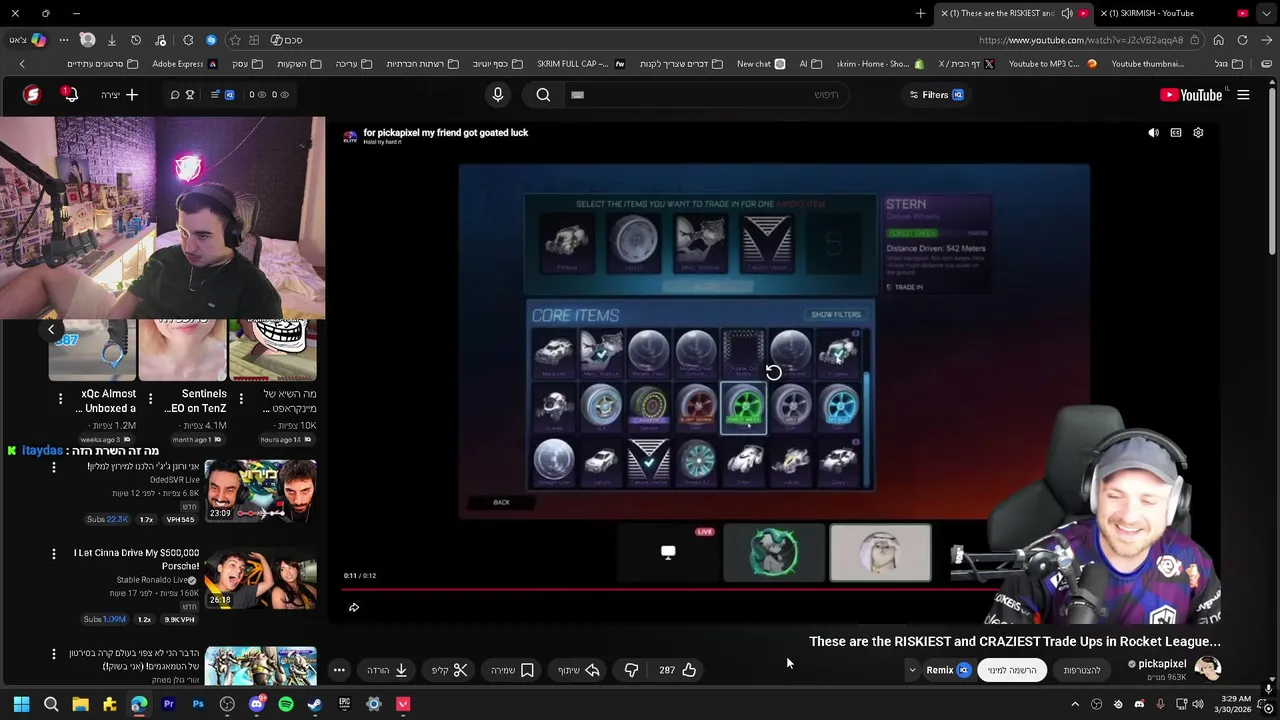The width and height of the screenshot is (1280, 720).
Task: Like the video with thumbs up
Action: point(678,670)
